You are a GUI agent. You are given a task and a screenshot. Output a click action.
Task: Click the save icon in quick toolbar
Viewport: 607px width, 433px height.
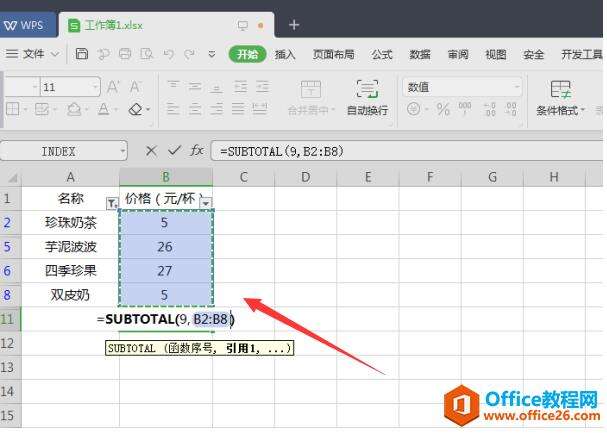tap(83, 54)
